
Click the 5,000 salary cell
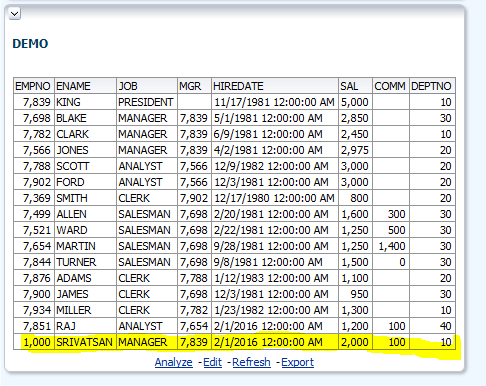(355, 102)
